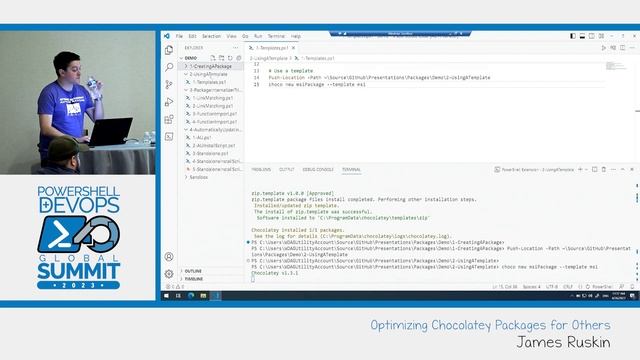Click the line and column status indicator
The width and height of the screenshot is (640, 360).
[505, 287]
